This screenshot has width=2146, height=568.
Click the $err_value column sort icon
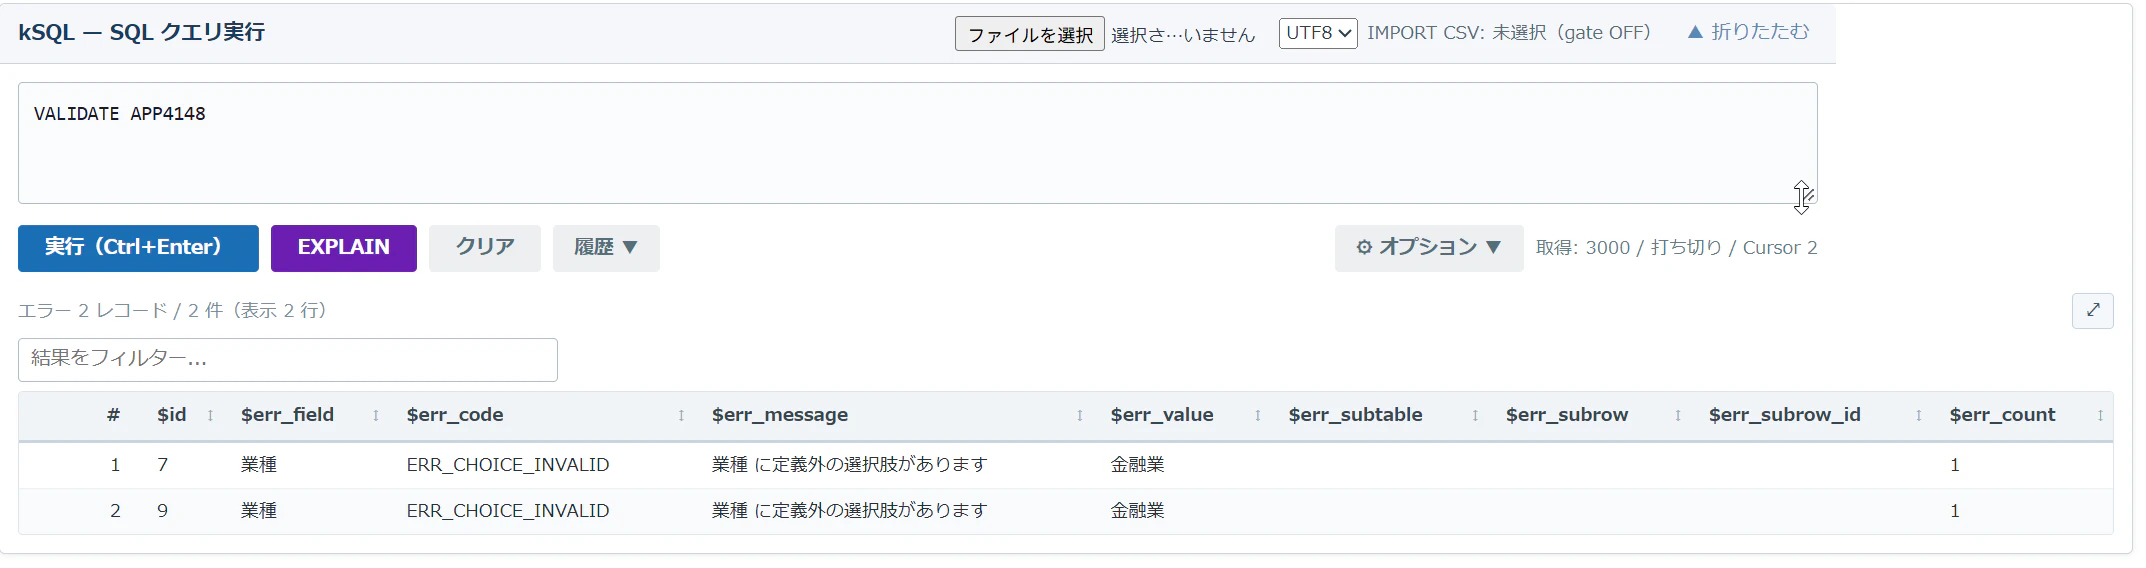tap(1258, 415)
